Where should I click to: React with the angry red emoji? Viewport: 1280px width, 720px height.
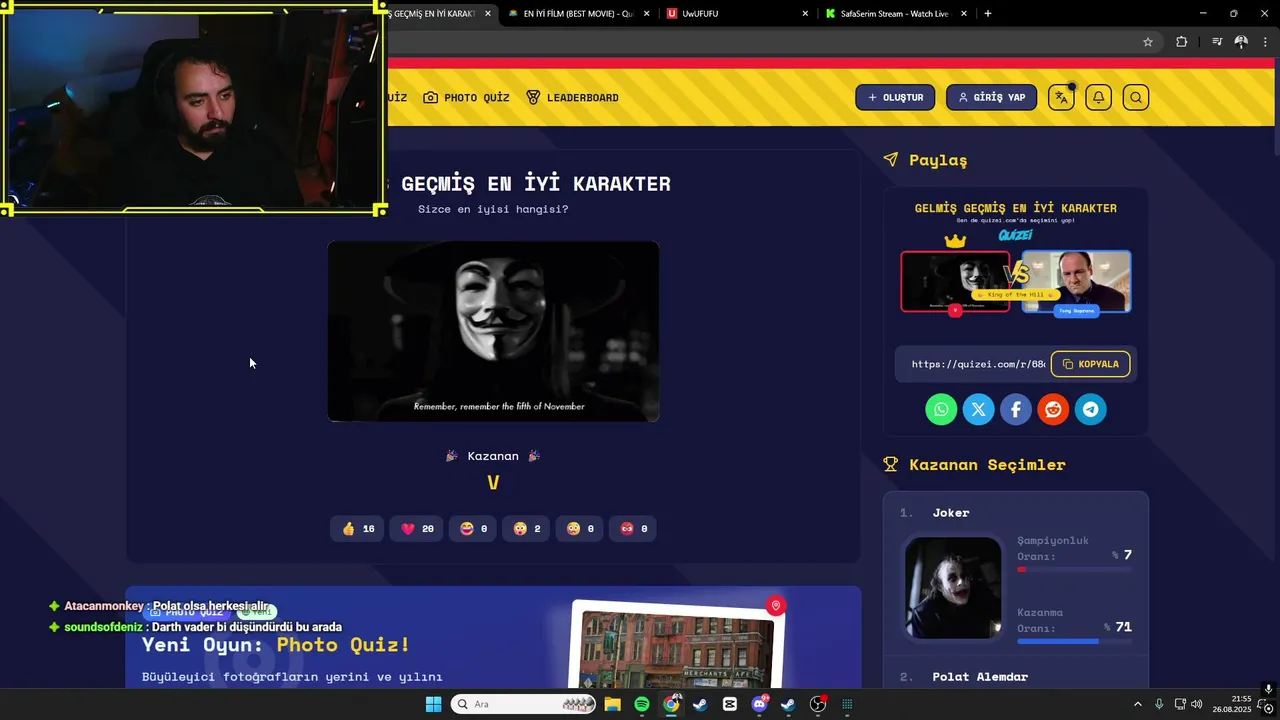click(633, 528)
